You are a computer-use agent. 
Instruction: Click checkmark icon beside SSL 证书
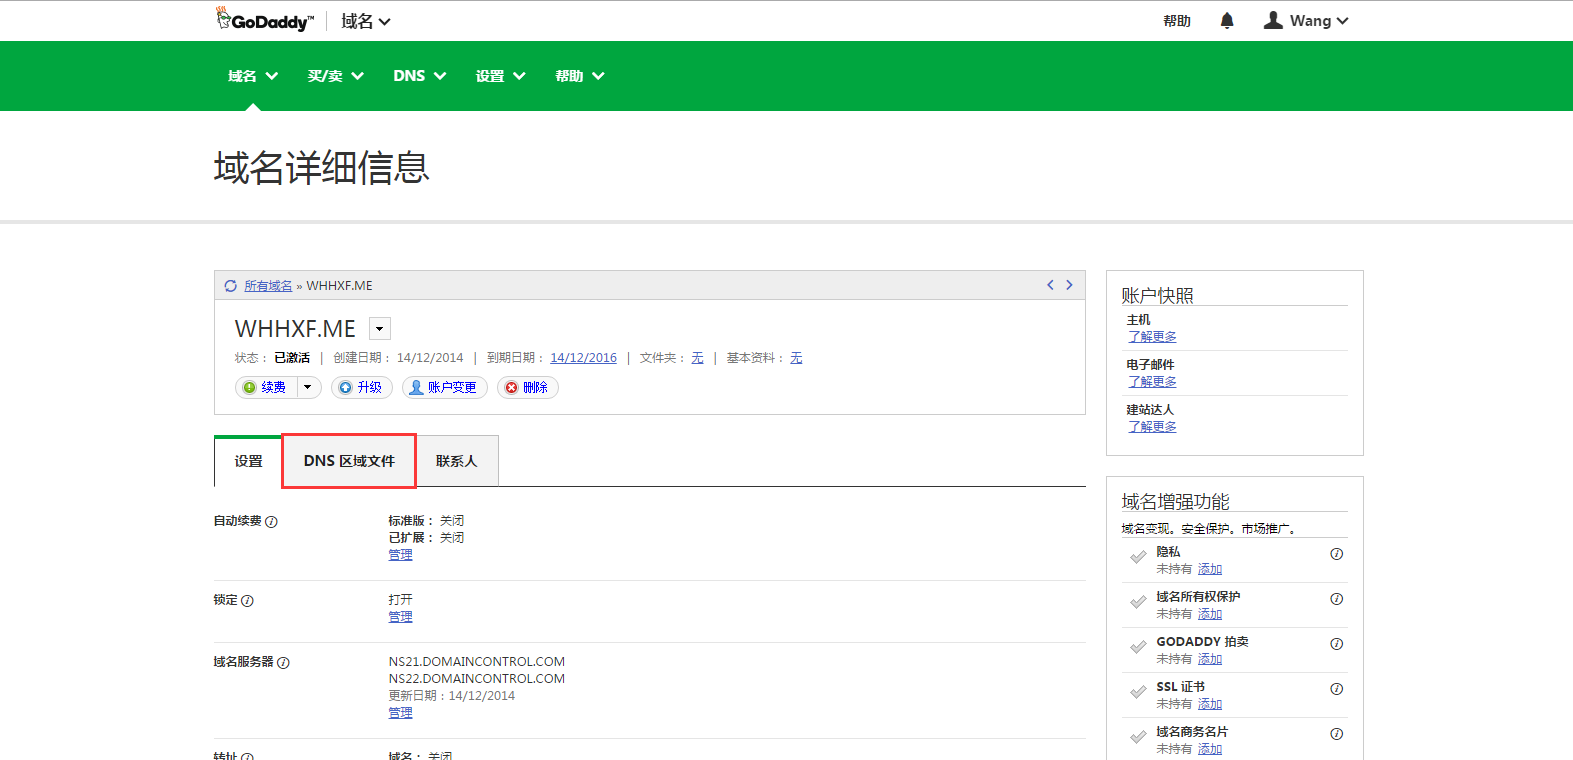coord(1138,692)
